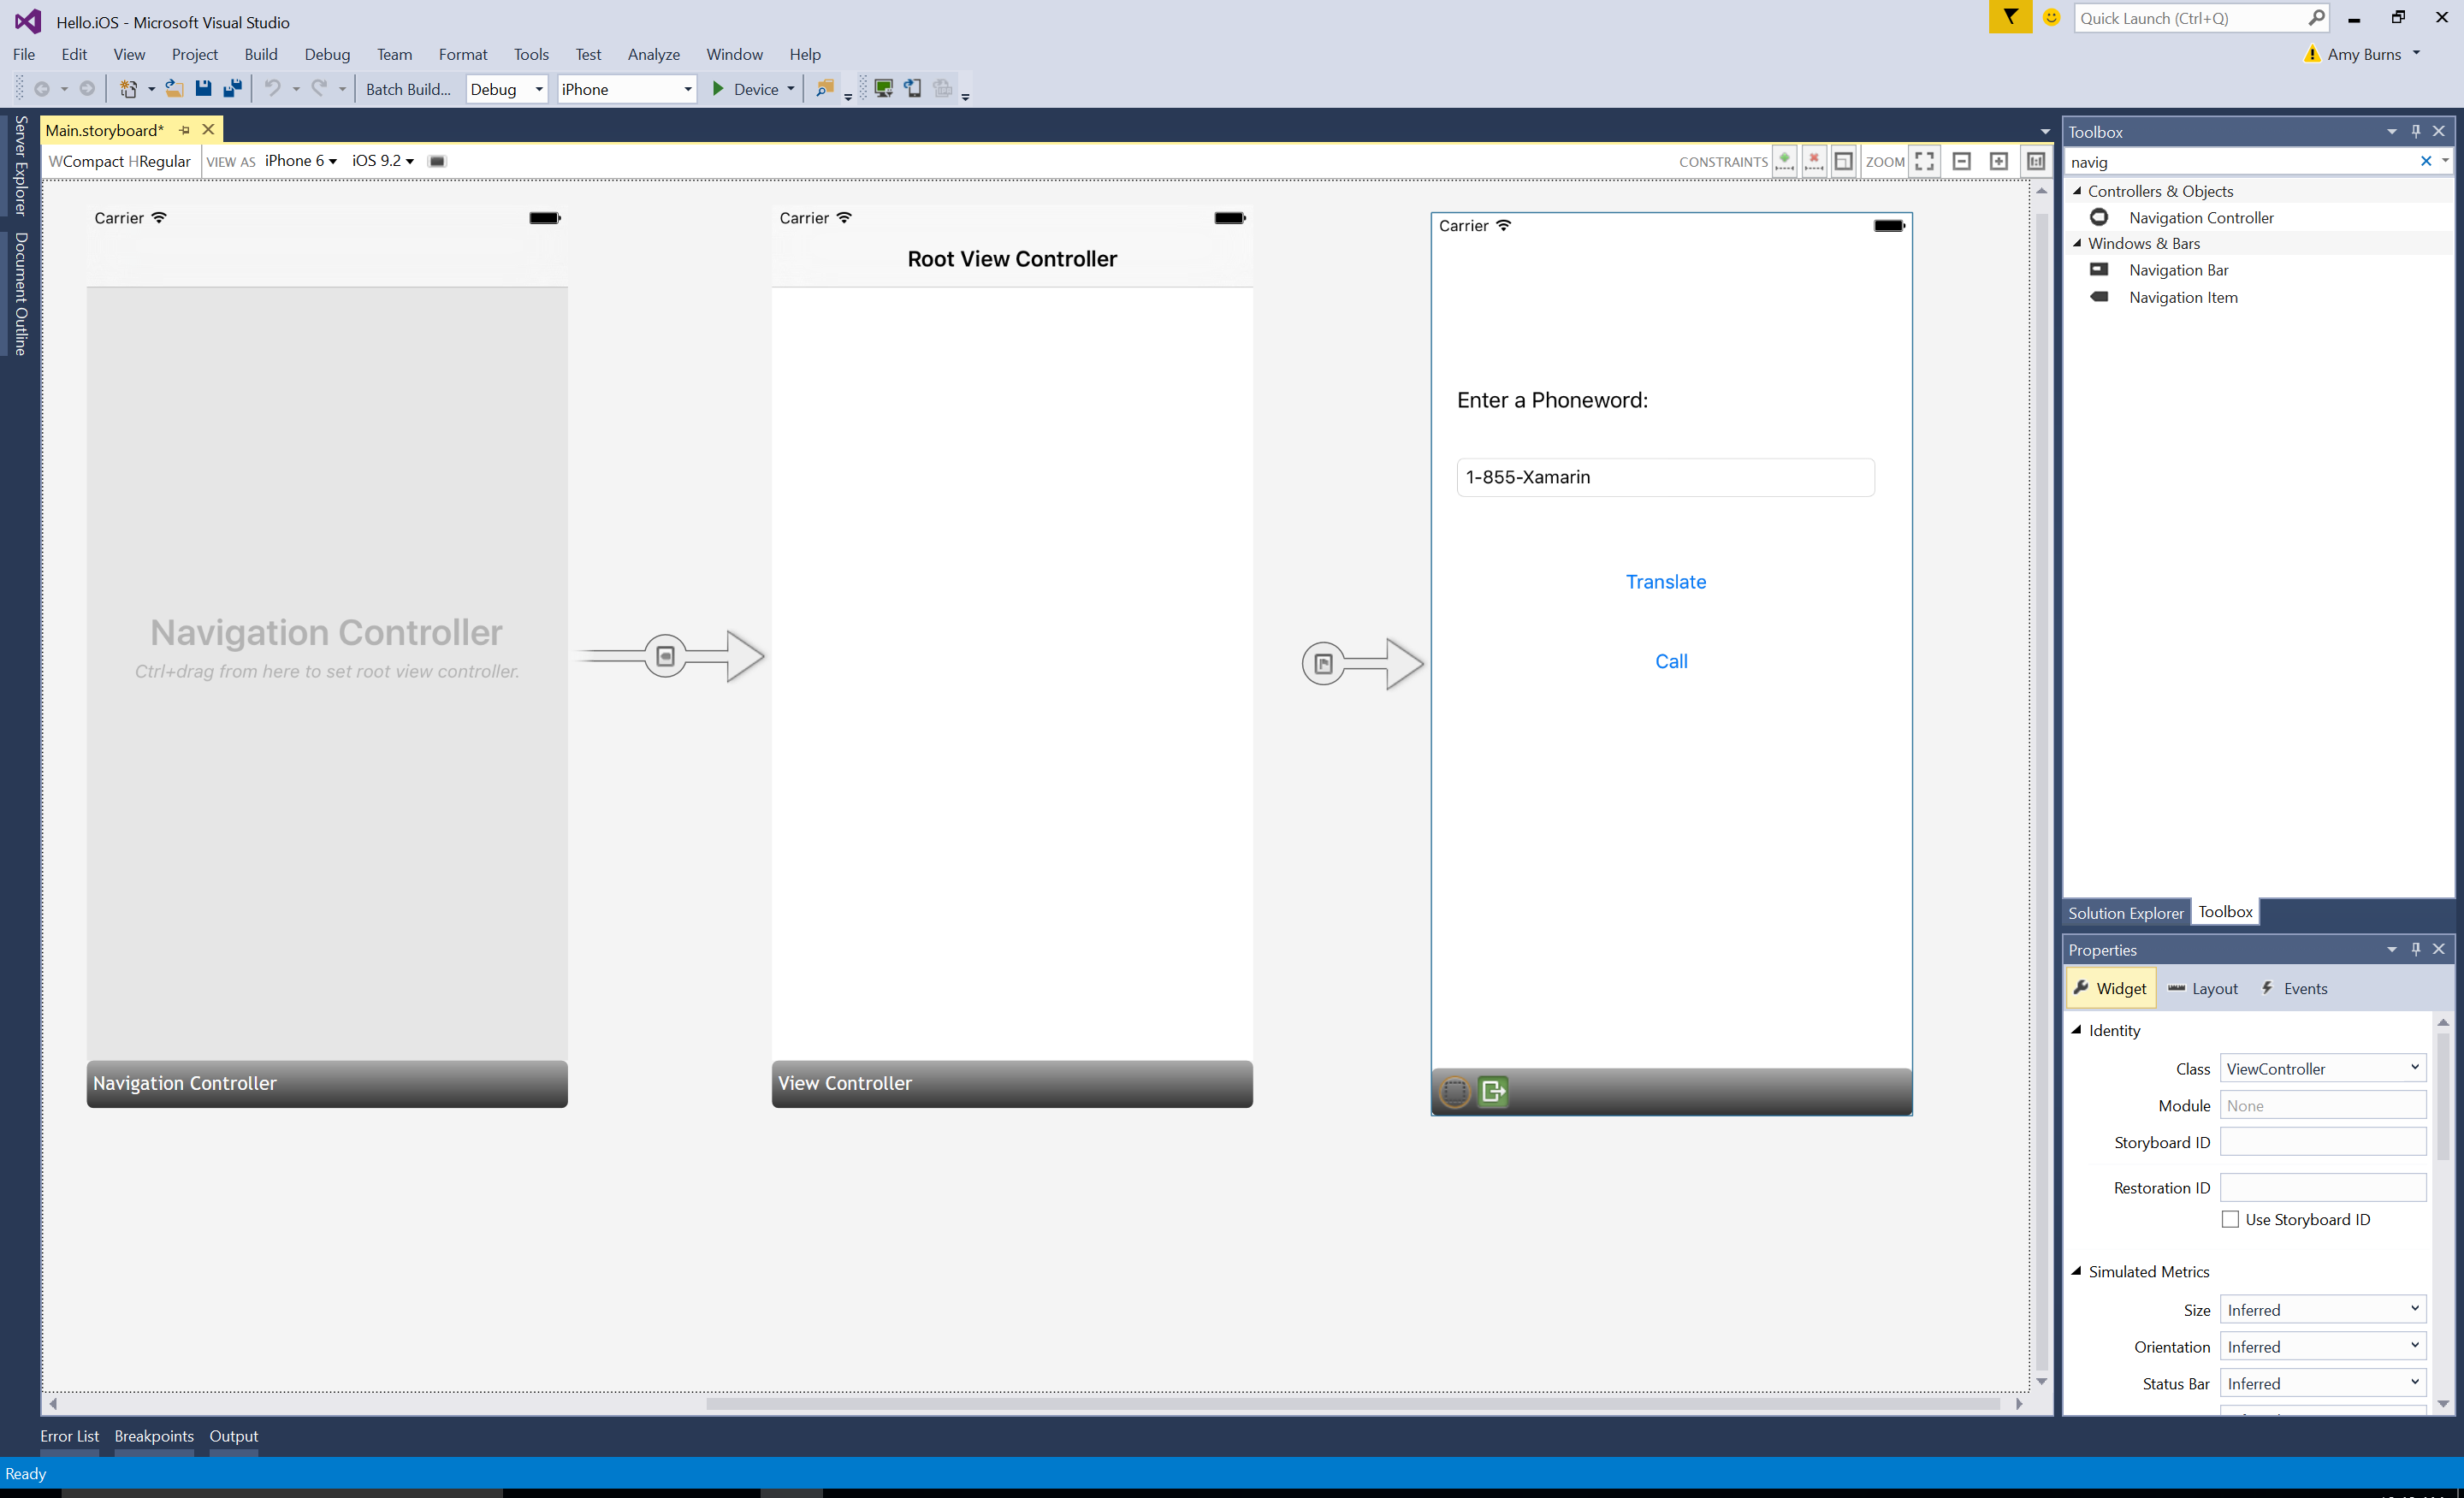This screenshot has width=2464, height=1498.
Task: Click the Build menu item in menu bar
Action: pyautogui.click(x=260, y=53)
